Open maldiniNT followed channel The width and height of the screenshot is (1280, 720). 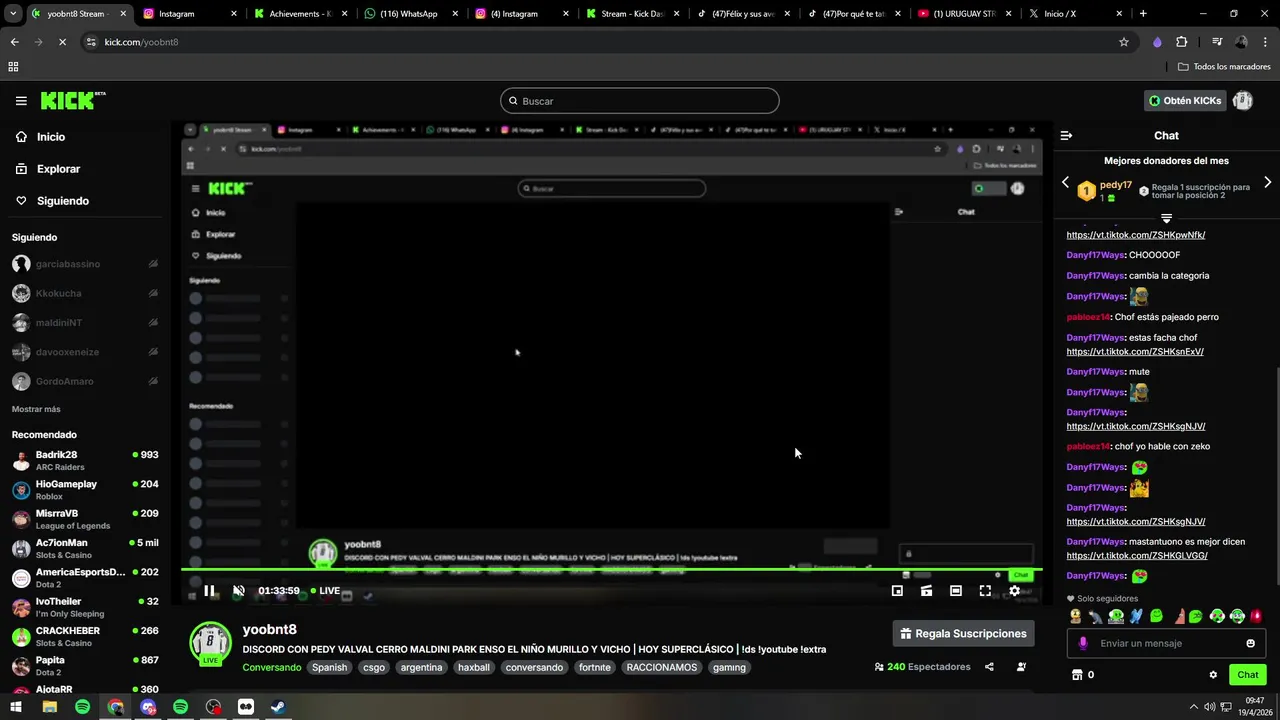click(85, 323)
